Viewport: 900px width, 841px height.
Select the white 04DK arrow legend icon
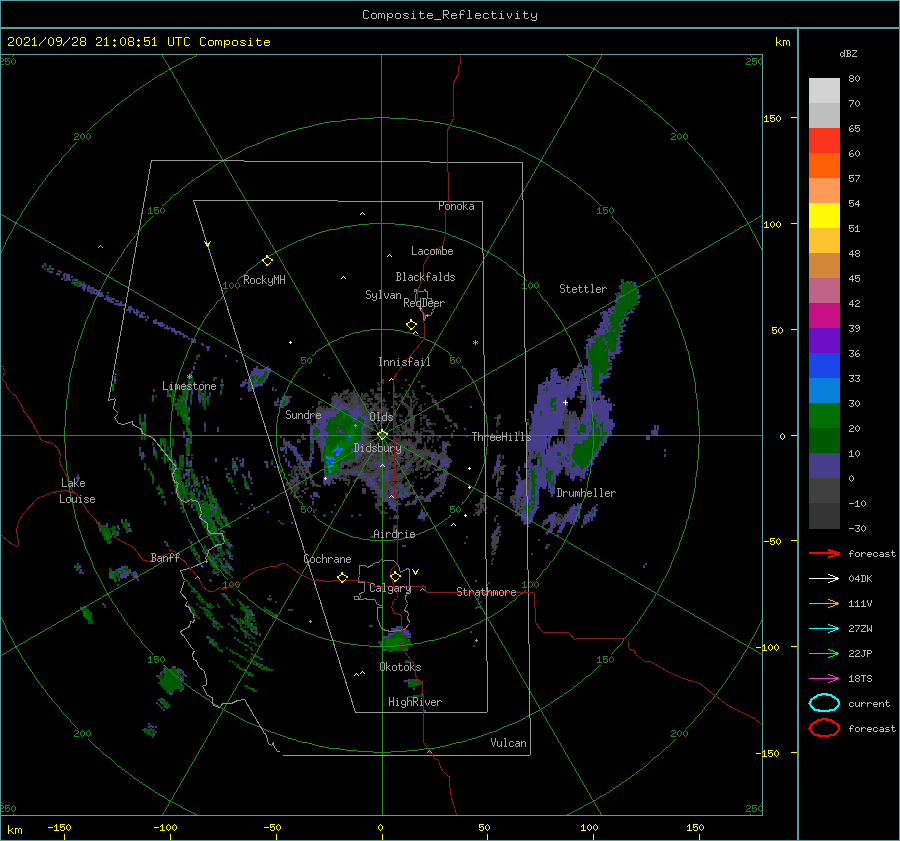[x=824, y=579]
